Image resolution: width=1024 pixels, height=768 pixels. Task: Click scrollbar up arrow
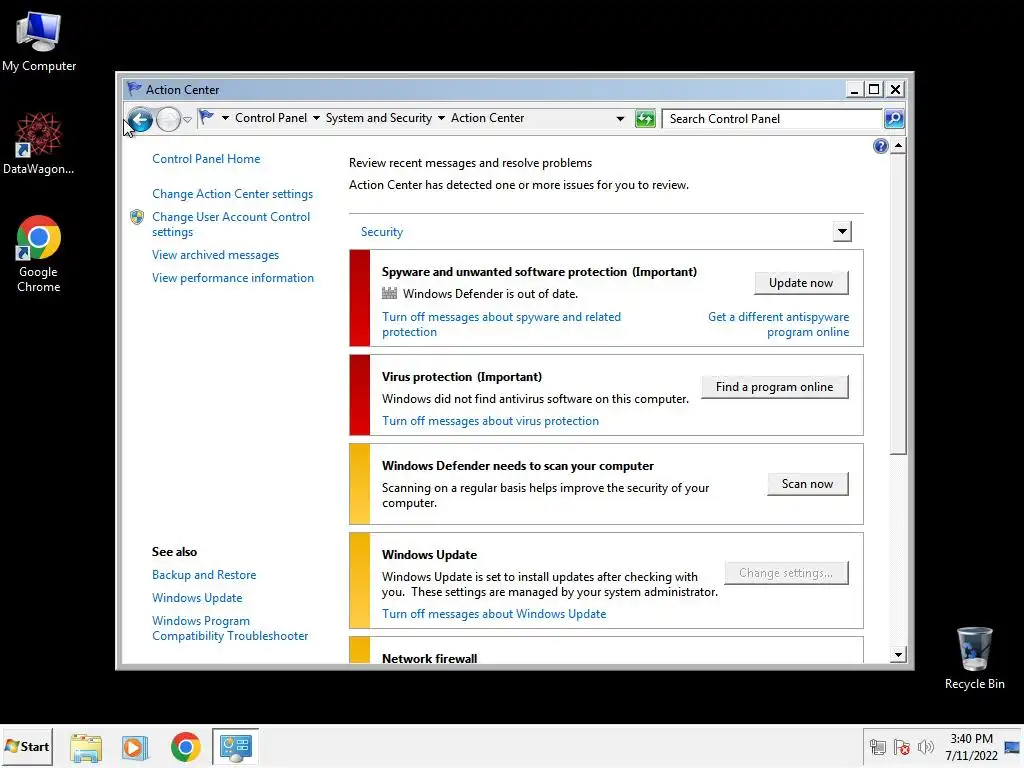point(899,146)
